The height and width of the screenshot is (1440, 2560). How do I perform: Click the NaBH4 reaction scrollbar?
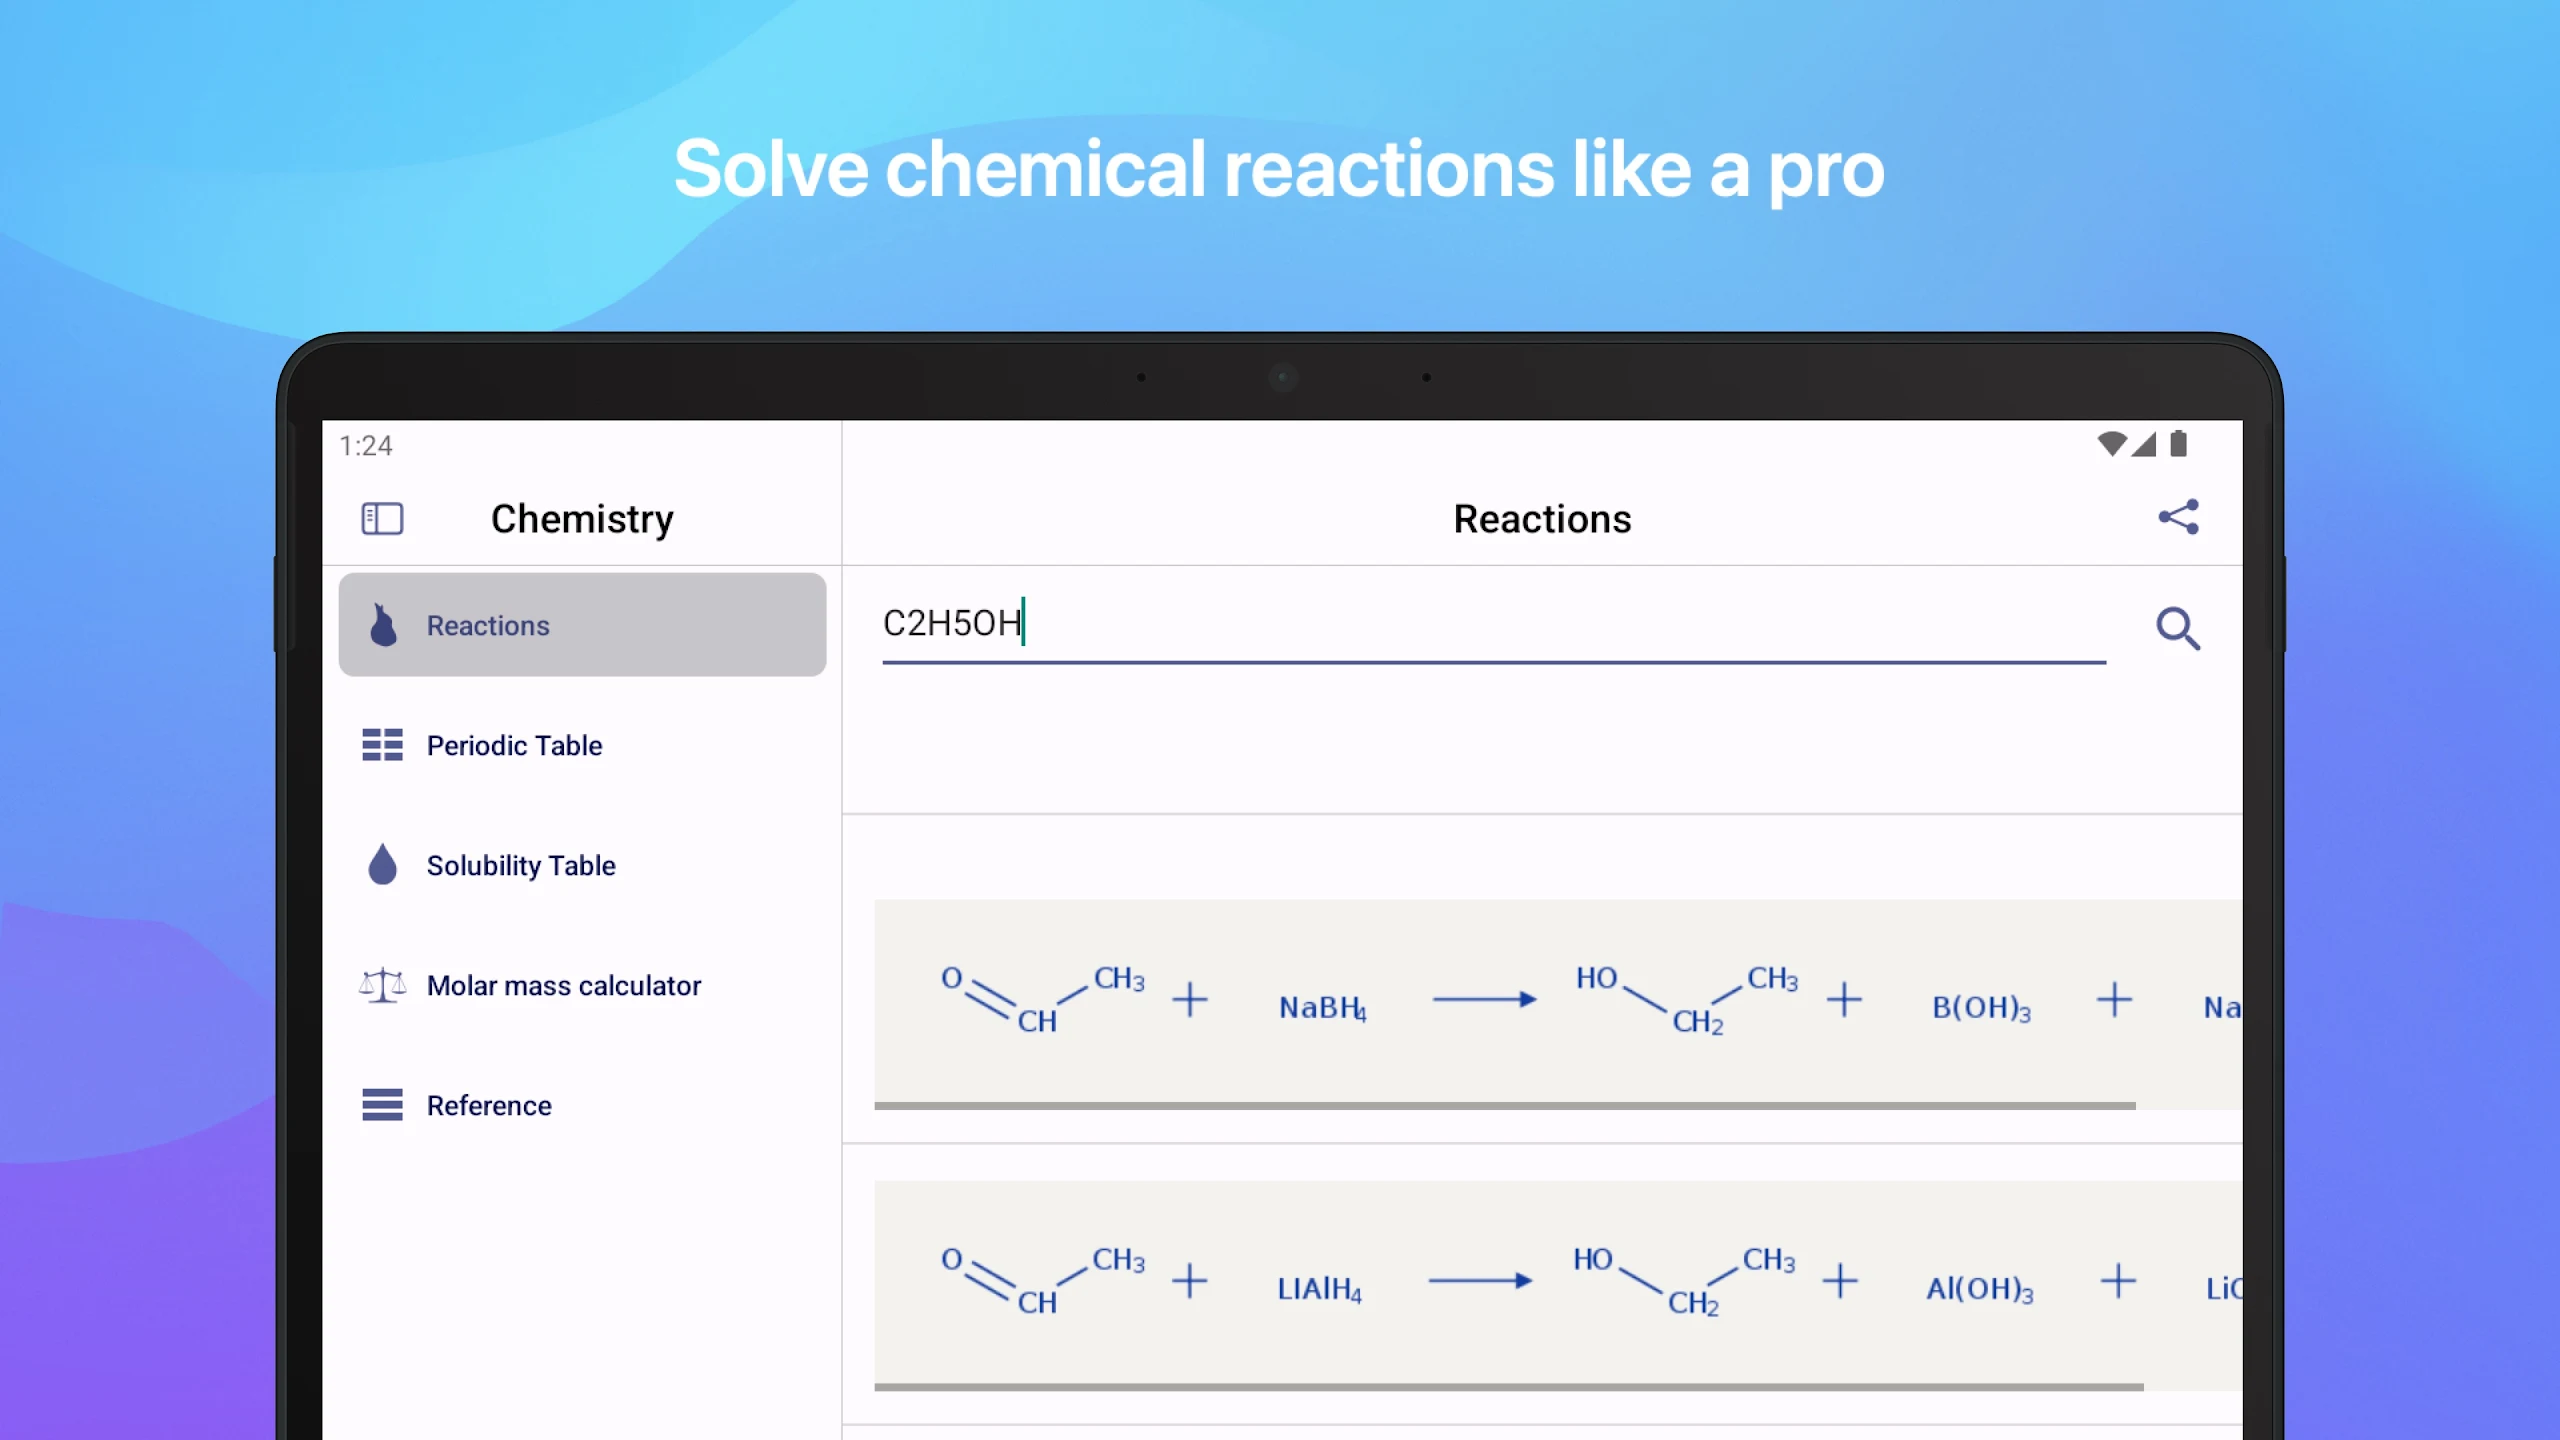point(1504,1106)
